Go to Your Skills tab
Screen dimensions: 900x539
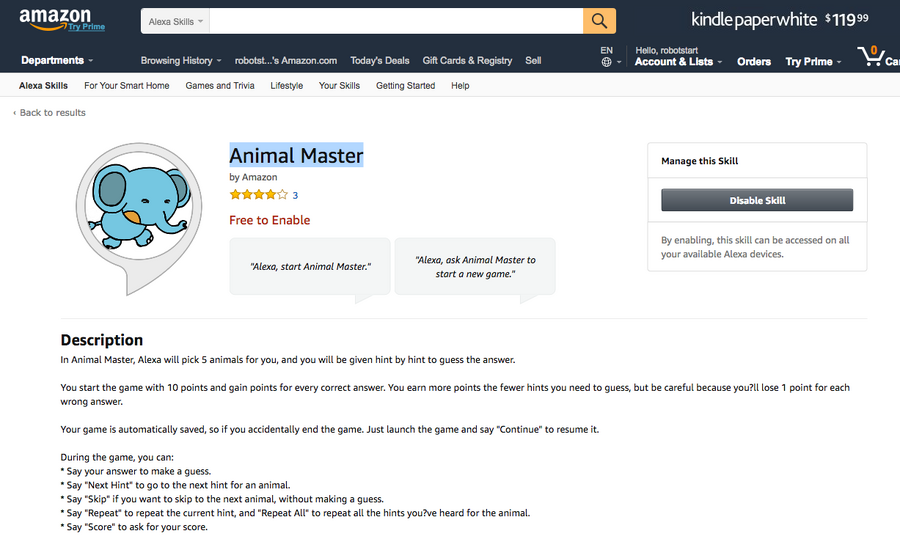coord(339,86)
